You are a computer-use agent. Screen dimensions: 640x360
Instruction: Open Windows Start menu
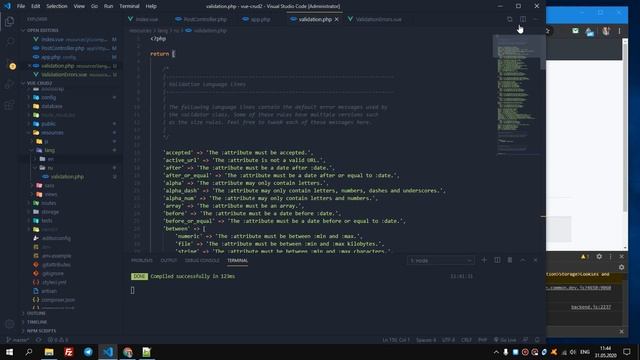[9, 352]
